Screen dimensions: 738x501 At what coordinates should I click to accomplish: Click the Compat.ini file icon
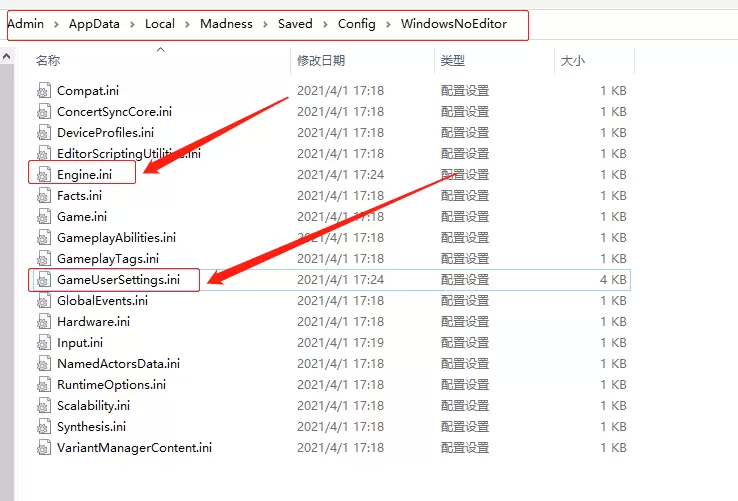(x=43, y=90)
